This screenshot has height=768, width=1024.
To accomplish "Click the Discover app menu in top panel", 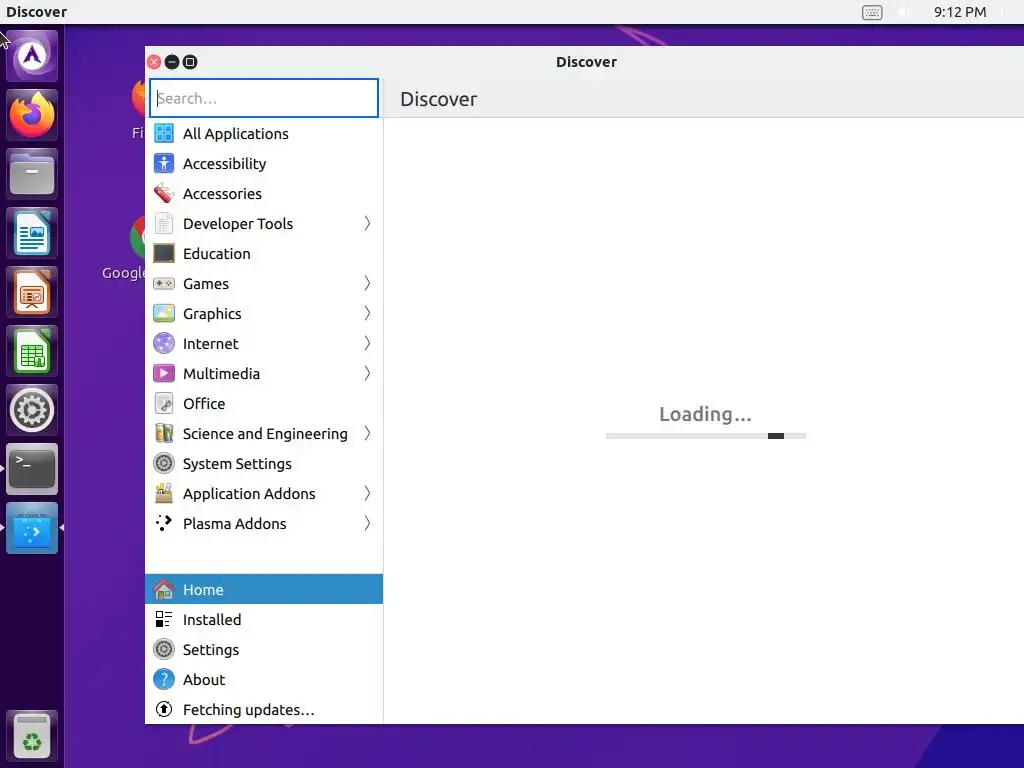I will pos(37,12).
